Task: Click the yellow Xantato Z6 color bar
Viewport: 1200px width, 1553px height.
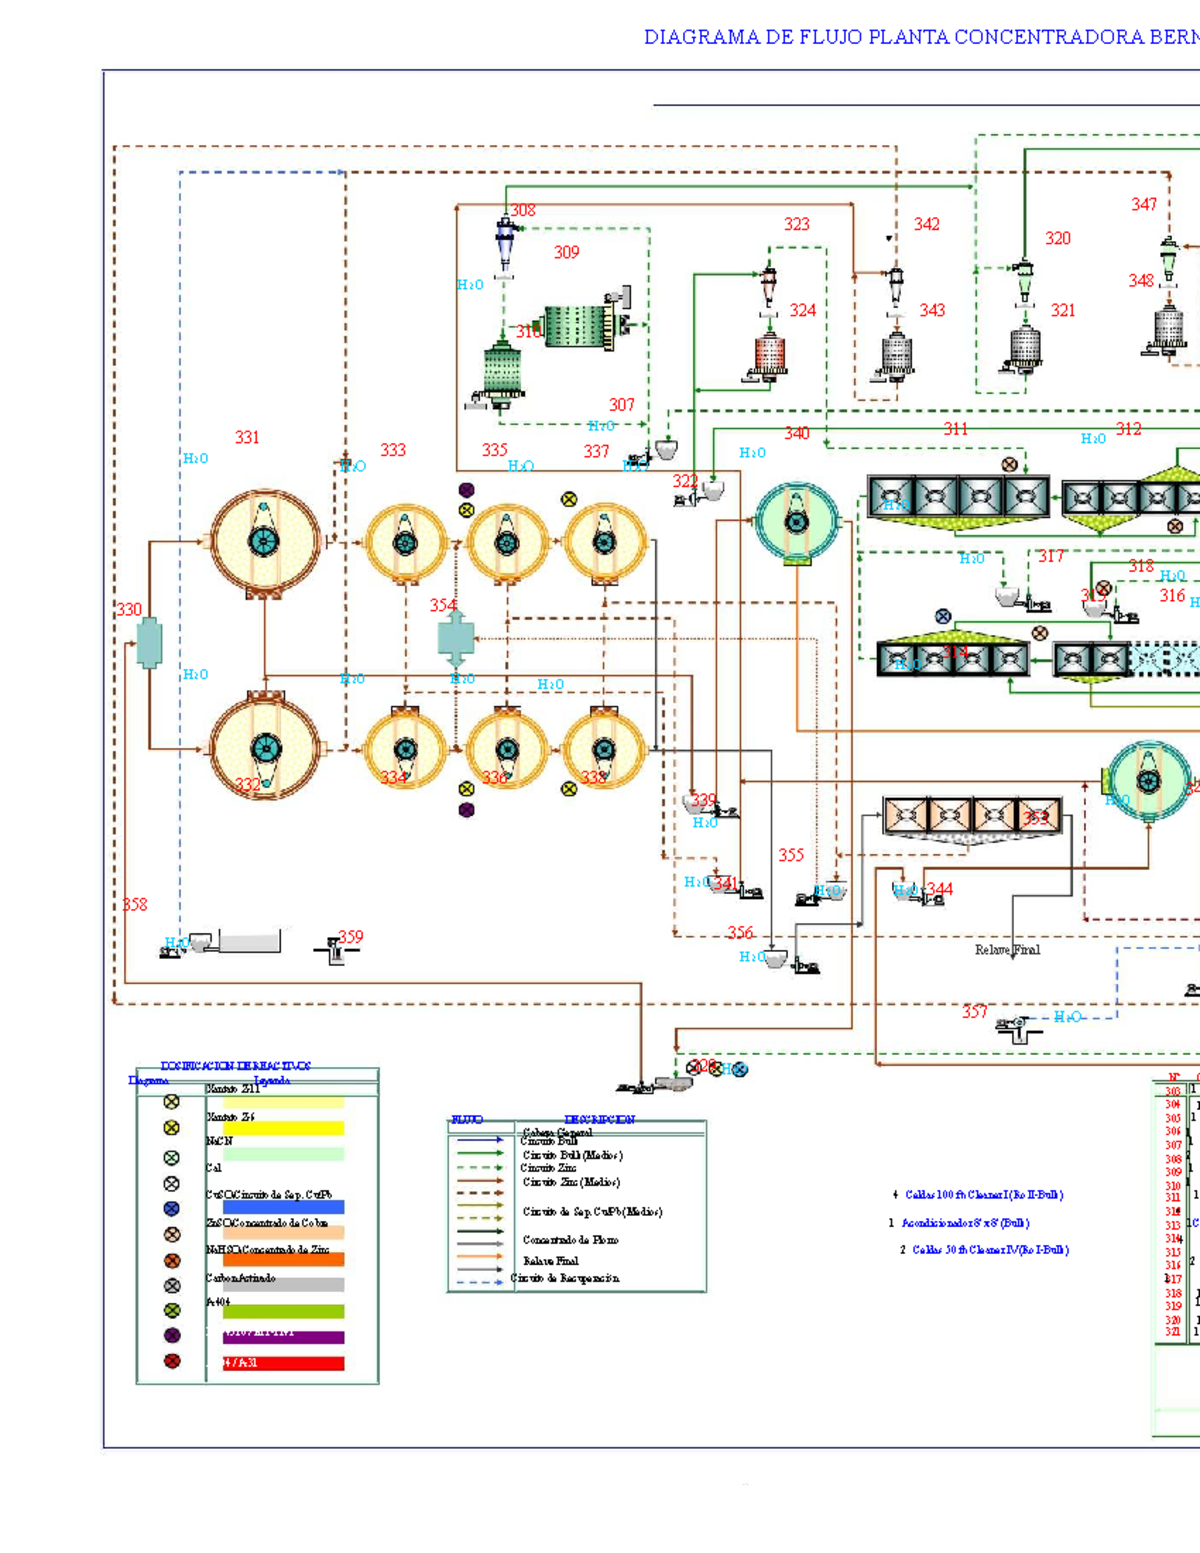Action: pos(283,1128)
